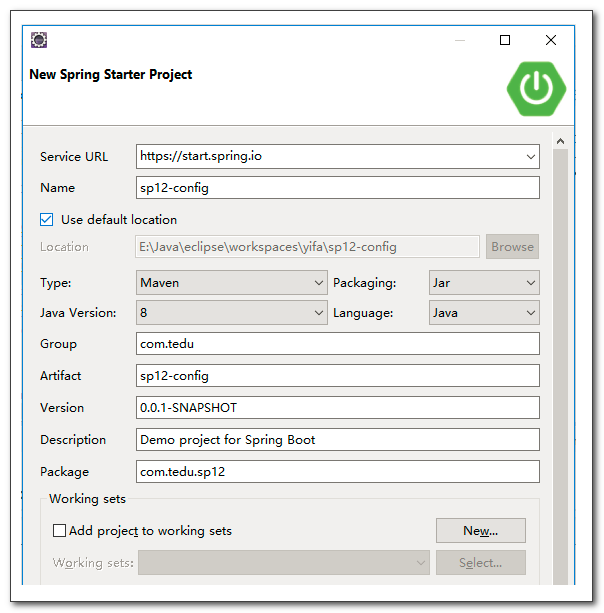Click the Select... working sets button
Viewport: 604px width, 613px height.
pyautogui.click(x=480, y=563)
